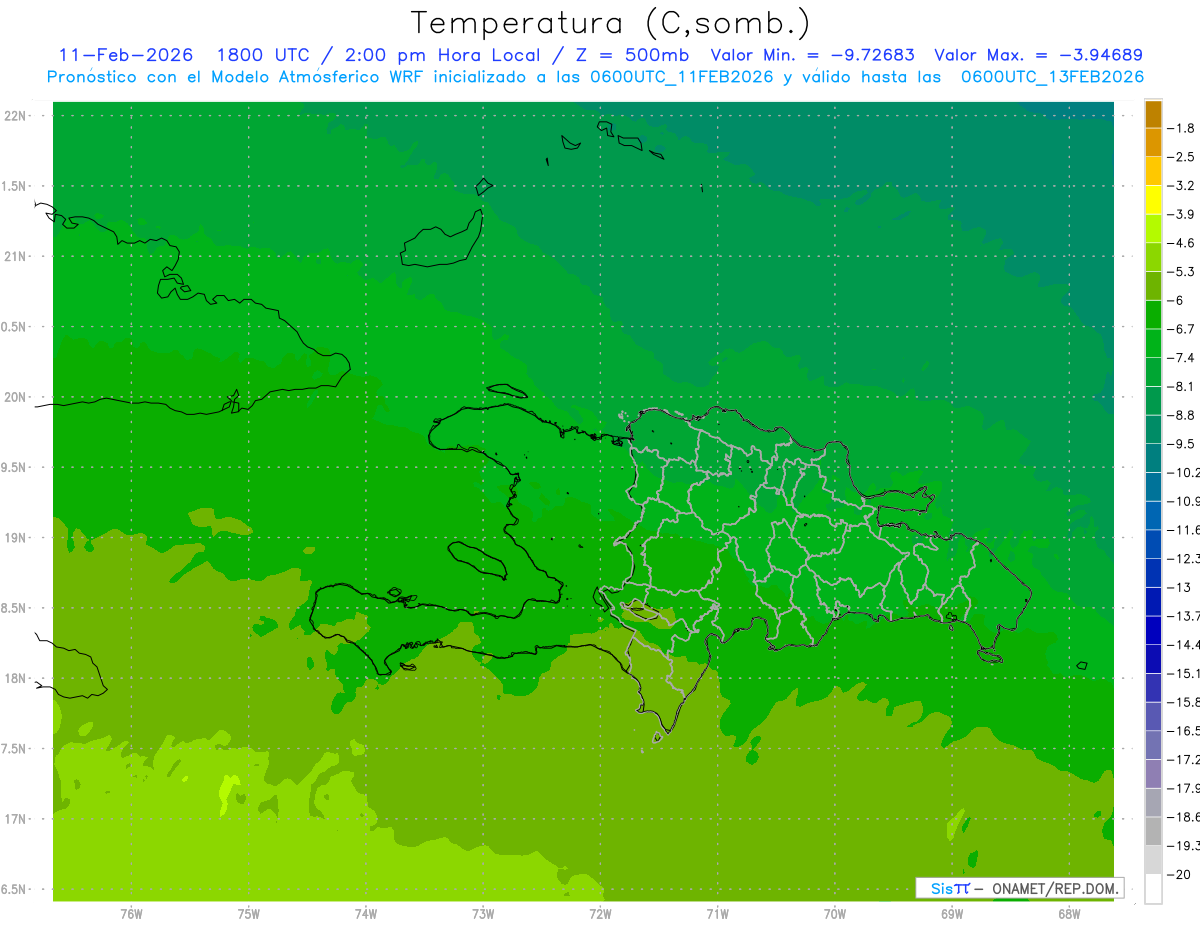Click the '76W' longitude label
This screenshot has height=927, width=1200.
point(131,914)
